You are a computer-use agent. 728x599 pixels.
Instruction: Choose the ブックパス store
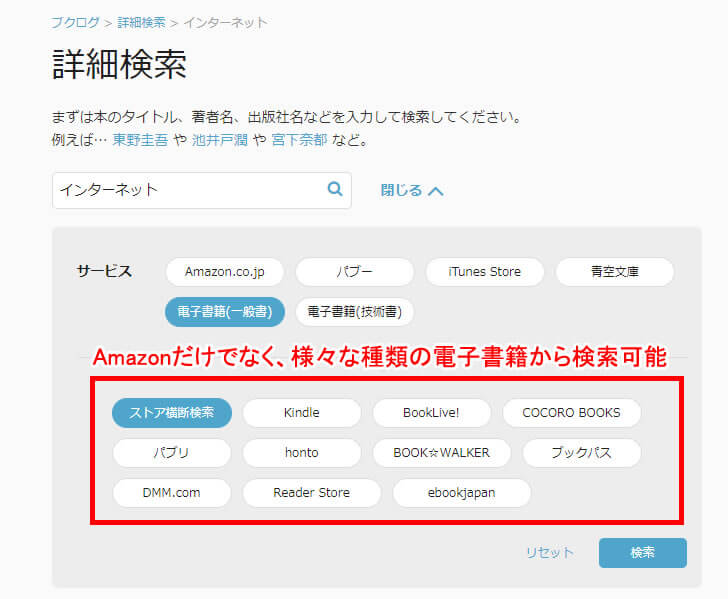click(582, 453)
